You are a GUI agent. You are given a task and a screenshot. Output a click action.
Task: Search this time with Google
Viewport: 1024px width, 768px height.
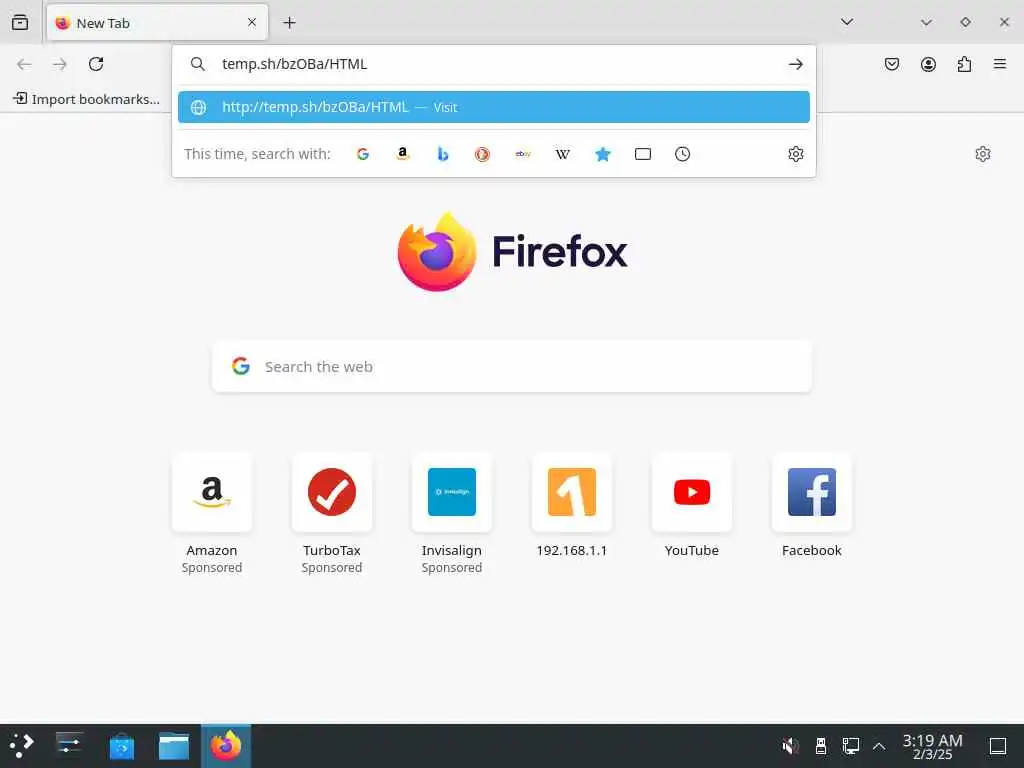pyautogui.click(x=363, y=154)
